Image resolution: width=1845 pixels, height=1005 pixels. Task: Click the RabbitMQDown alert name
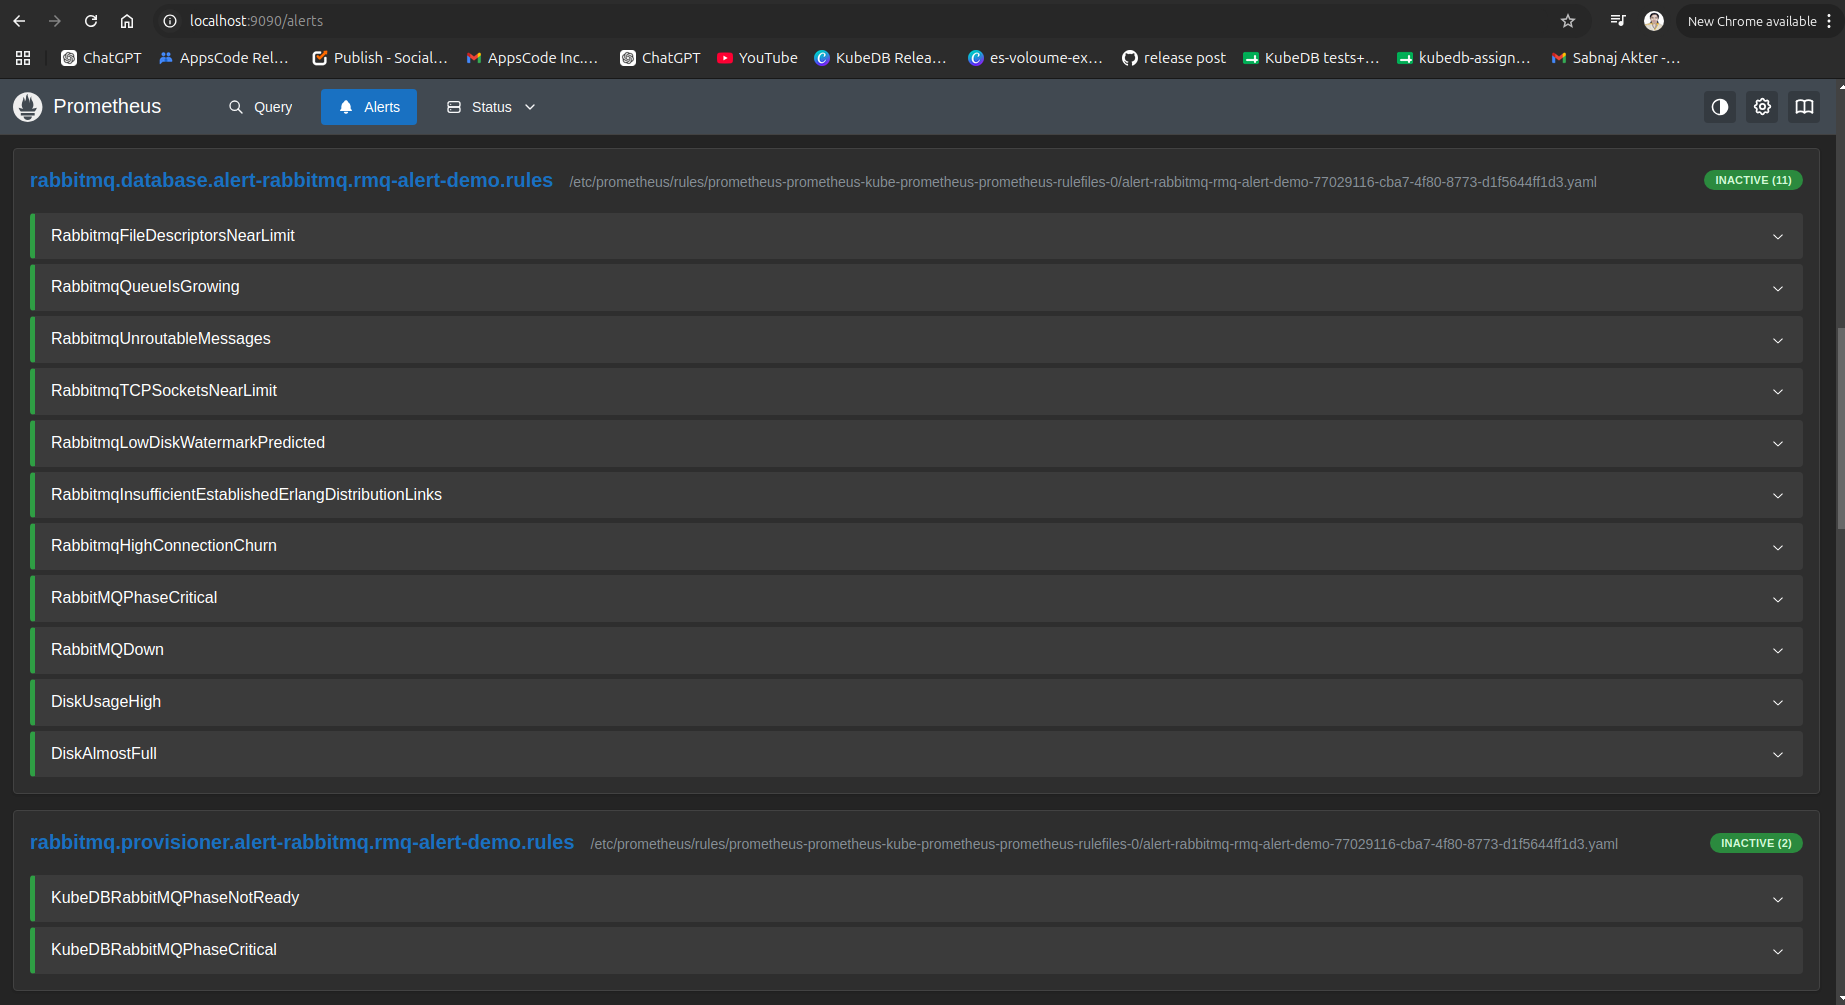tap(107, 650)
